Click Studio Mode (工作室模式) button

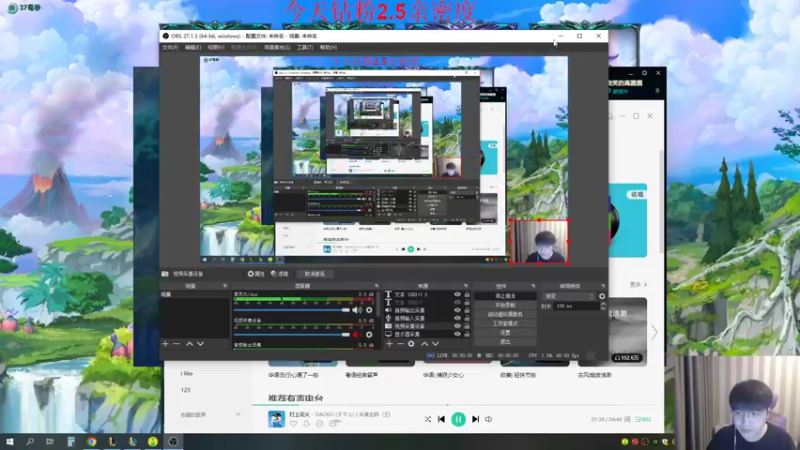(505, 323)
